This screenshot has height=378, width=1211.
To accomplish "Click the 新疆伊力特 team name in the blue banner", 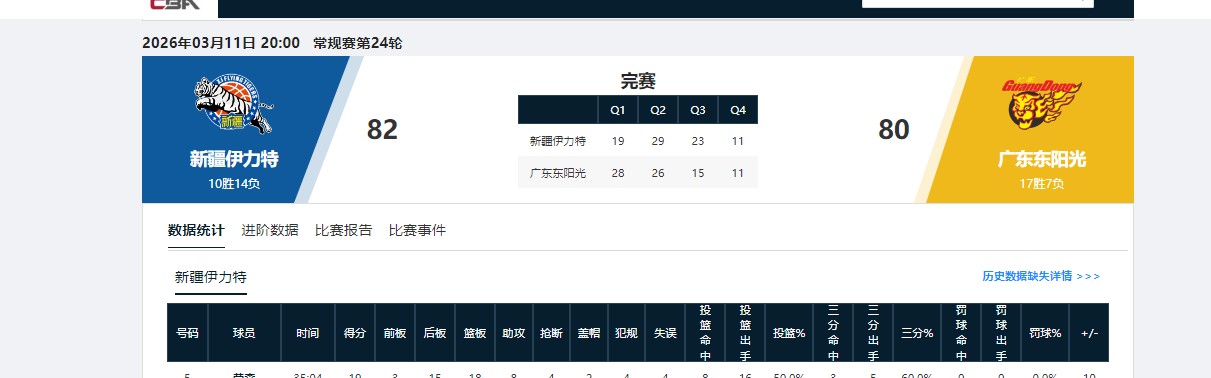I will pyautogui.click(x=234, y=159).
